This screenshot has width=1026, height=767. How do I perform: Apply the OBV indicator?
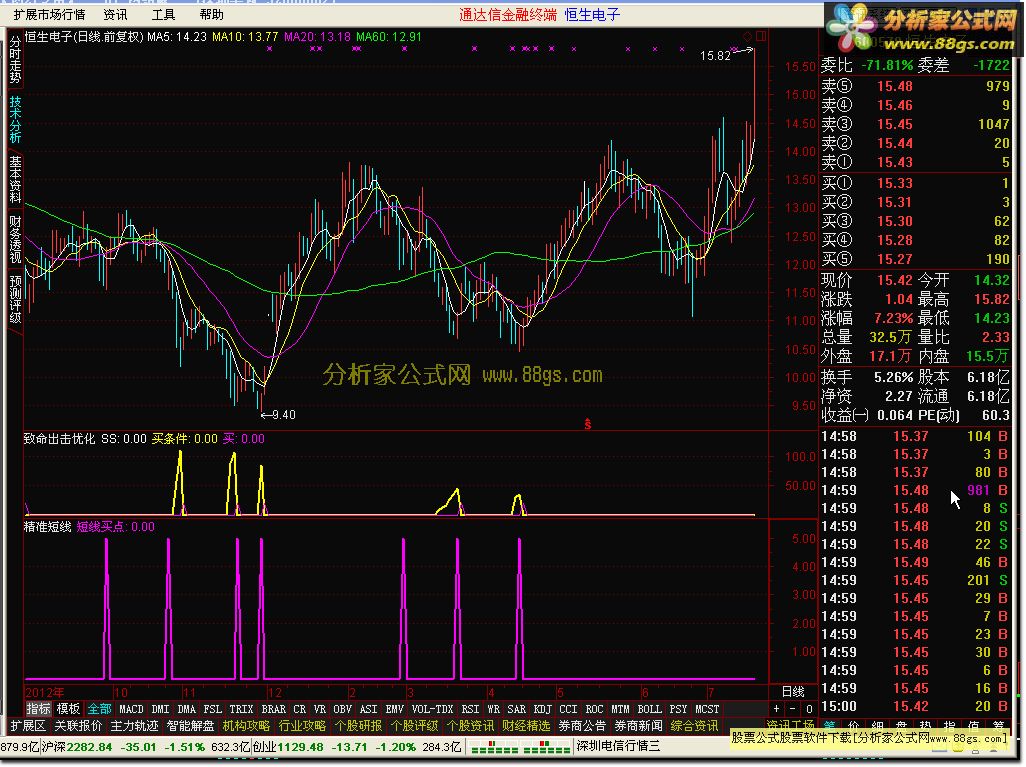pyautogui.click(x=343, y=709)
